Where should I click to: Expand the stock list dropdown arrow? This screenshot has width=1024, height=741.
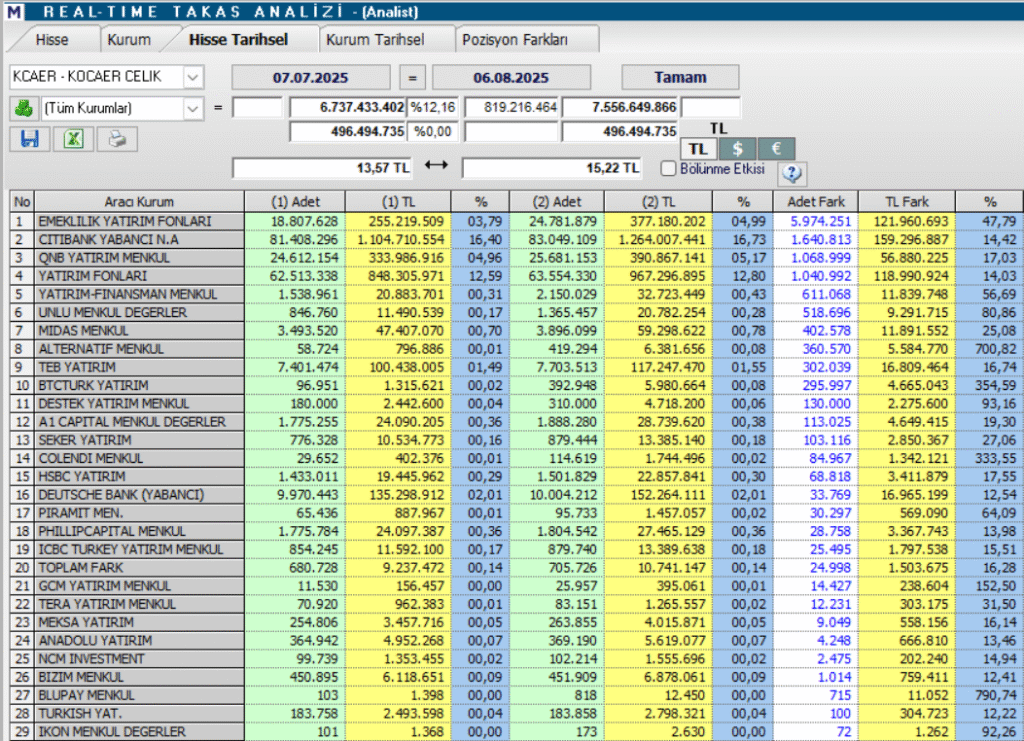click(193, 76)
